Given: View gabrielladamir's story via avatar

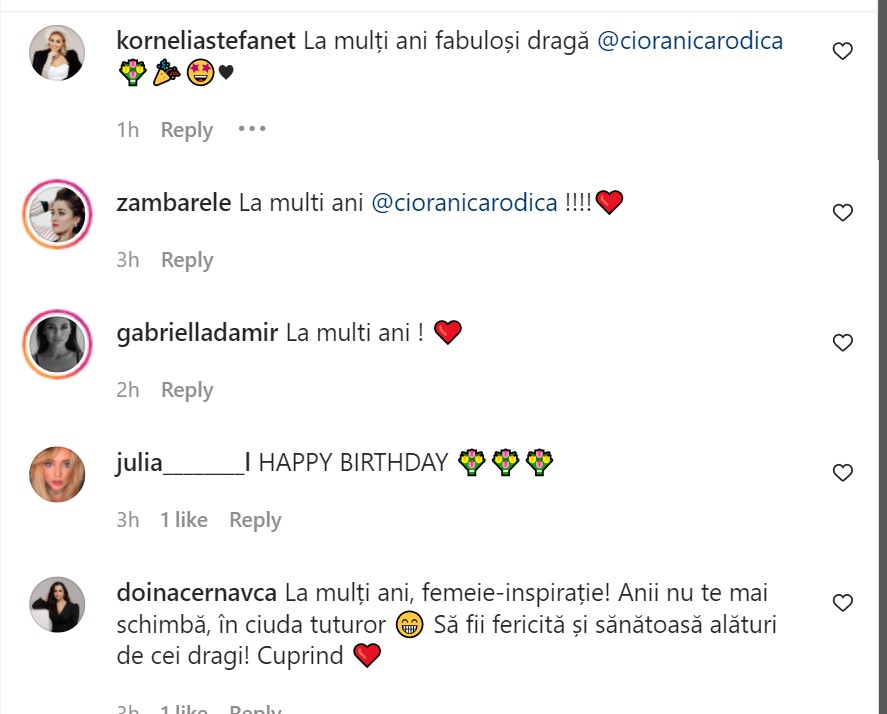Looking at the screenshot, I should click(x=57, y=344).
